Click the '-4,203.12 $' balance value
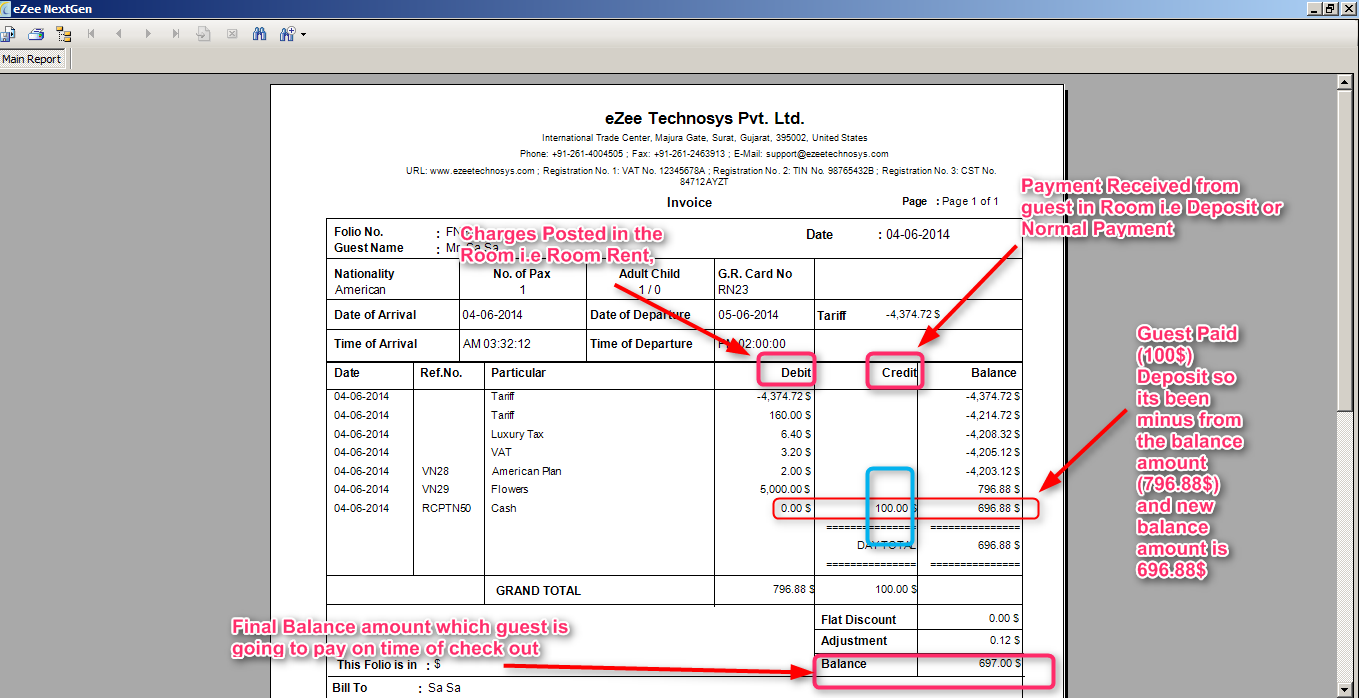 click(992, 471)
